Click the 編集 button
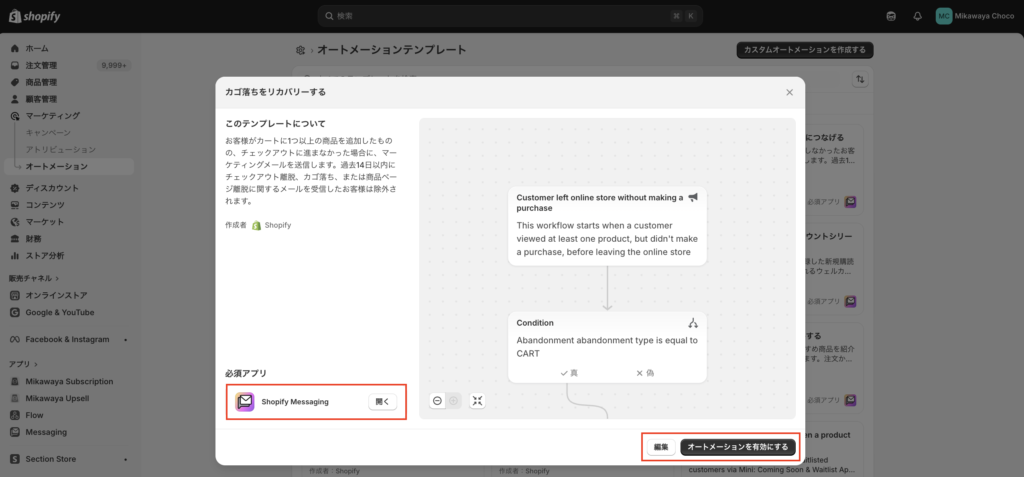Screen dimensions: 1024x477 [x=661, y=447]
